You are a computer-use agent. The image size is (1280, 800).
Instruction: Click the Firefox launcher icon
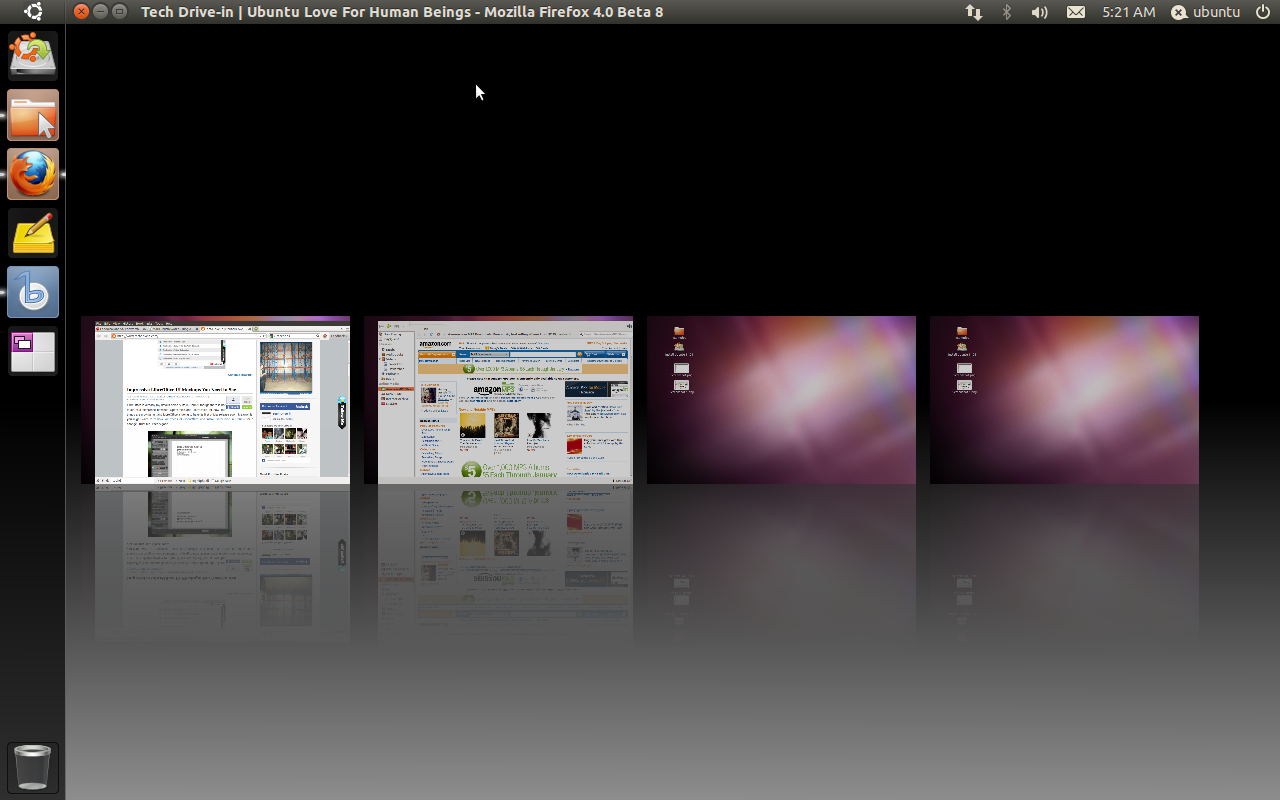click(x=33, y=174)
